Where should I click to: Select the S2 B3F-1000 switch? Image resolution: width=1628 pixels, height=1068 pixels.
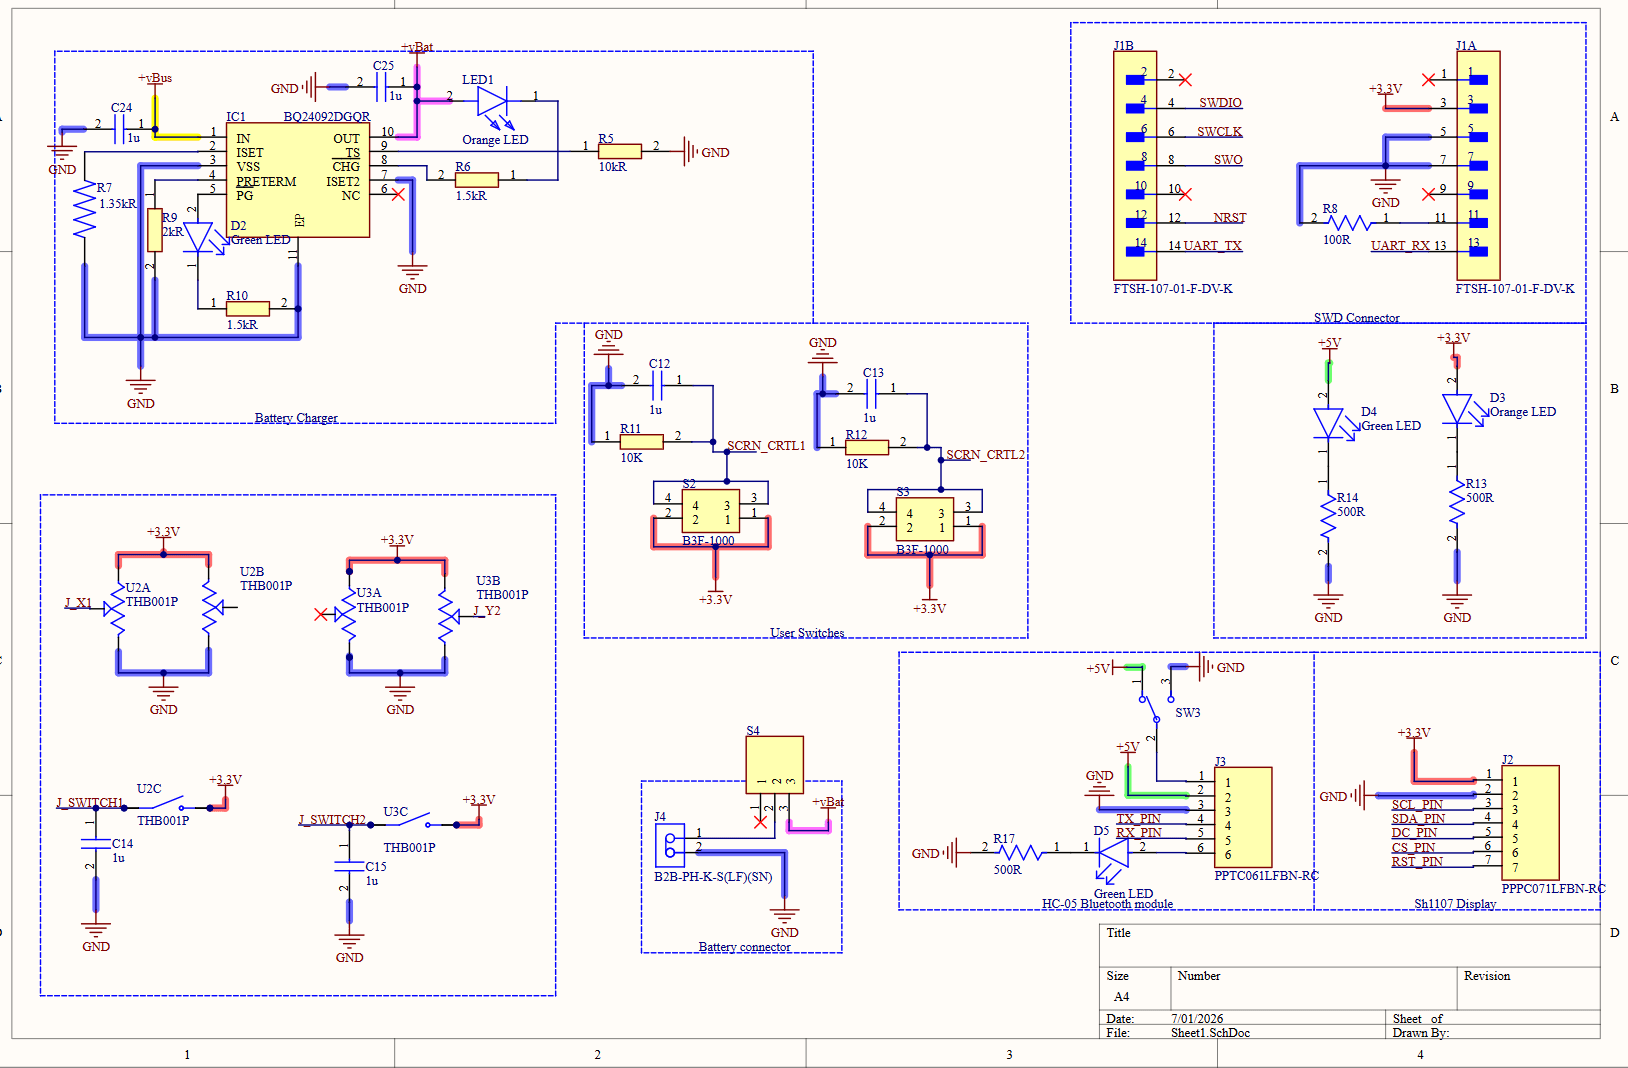(711, 512)
